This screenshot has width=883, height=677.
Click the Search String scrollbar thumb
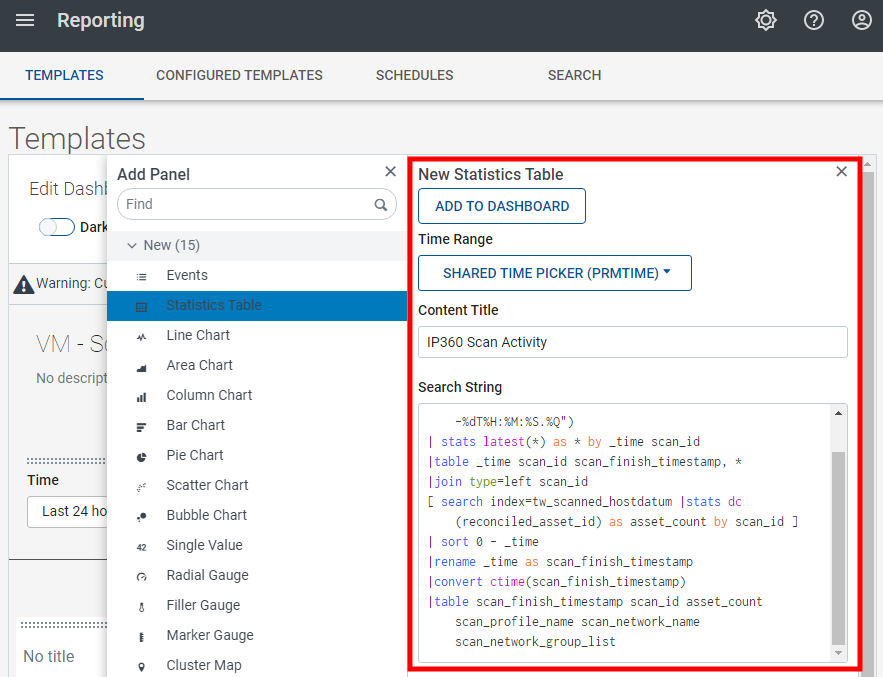[839, 547]
